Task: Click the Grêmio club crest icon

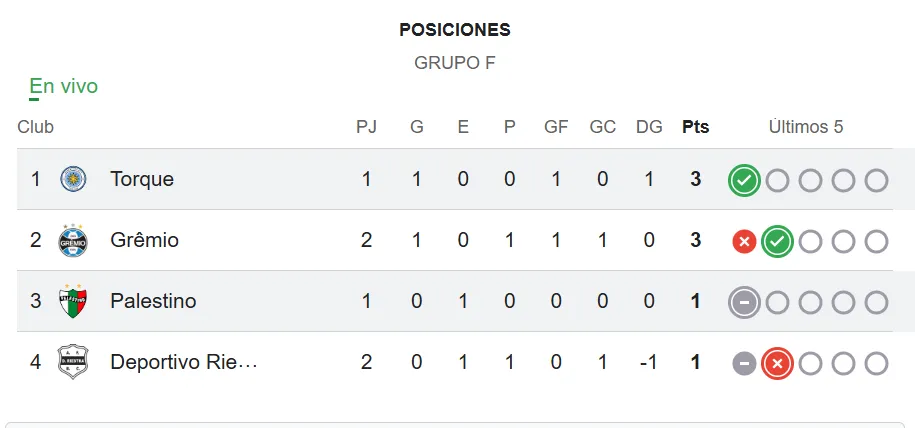Action: pyautogui.click(x=73, y=241)
